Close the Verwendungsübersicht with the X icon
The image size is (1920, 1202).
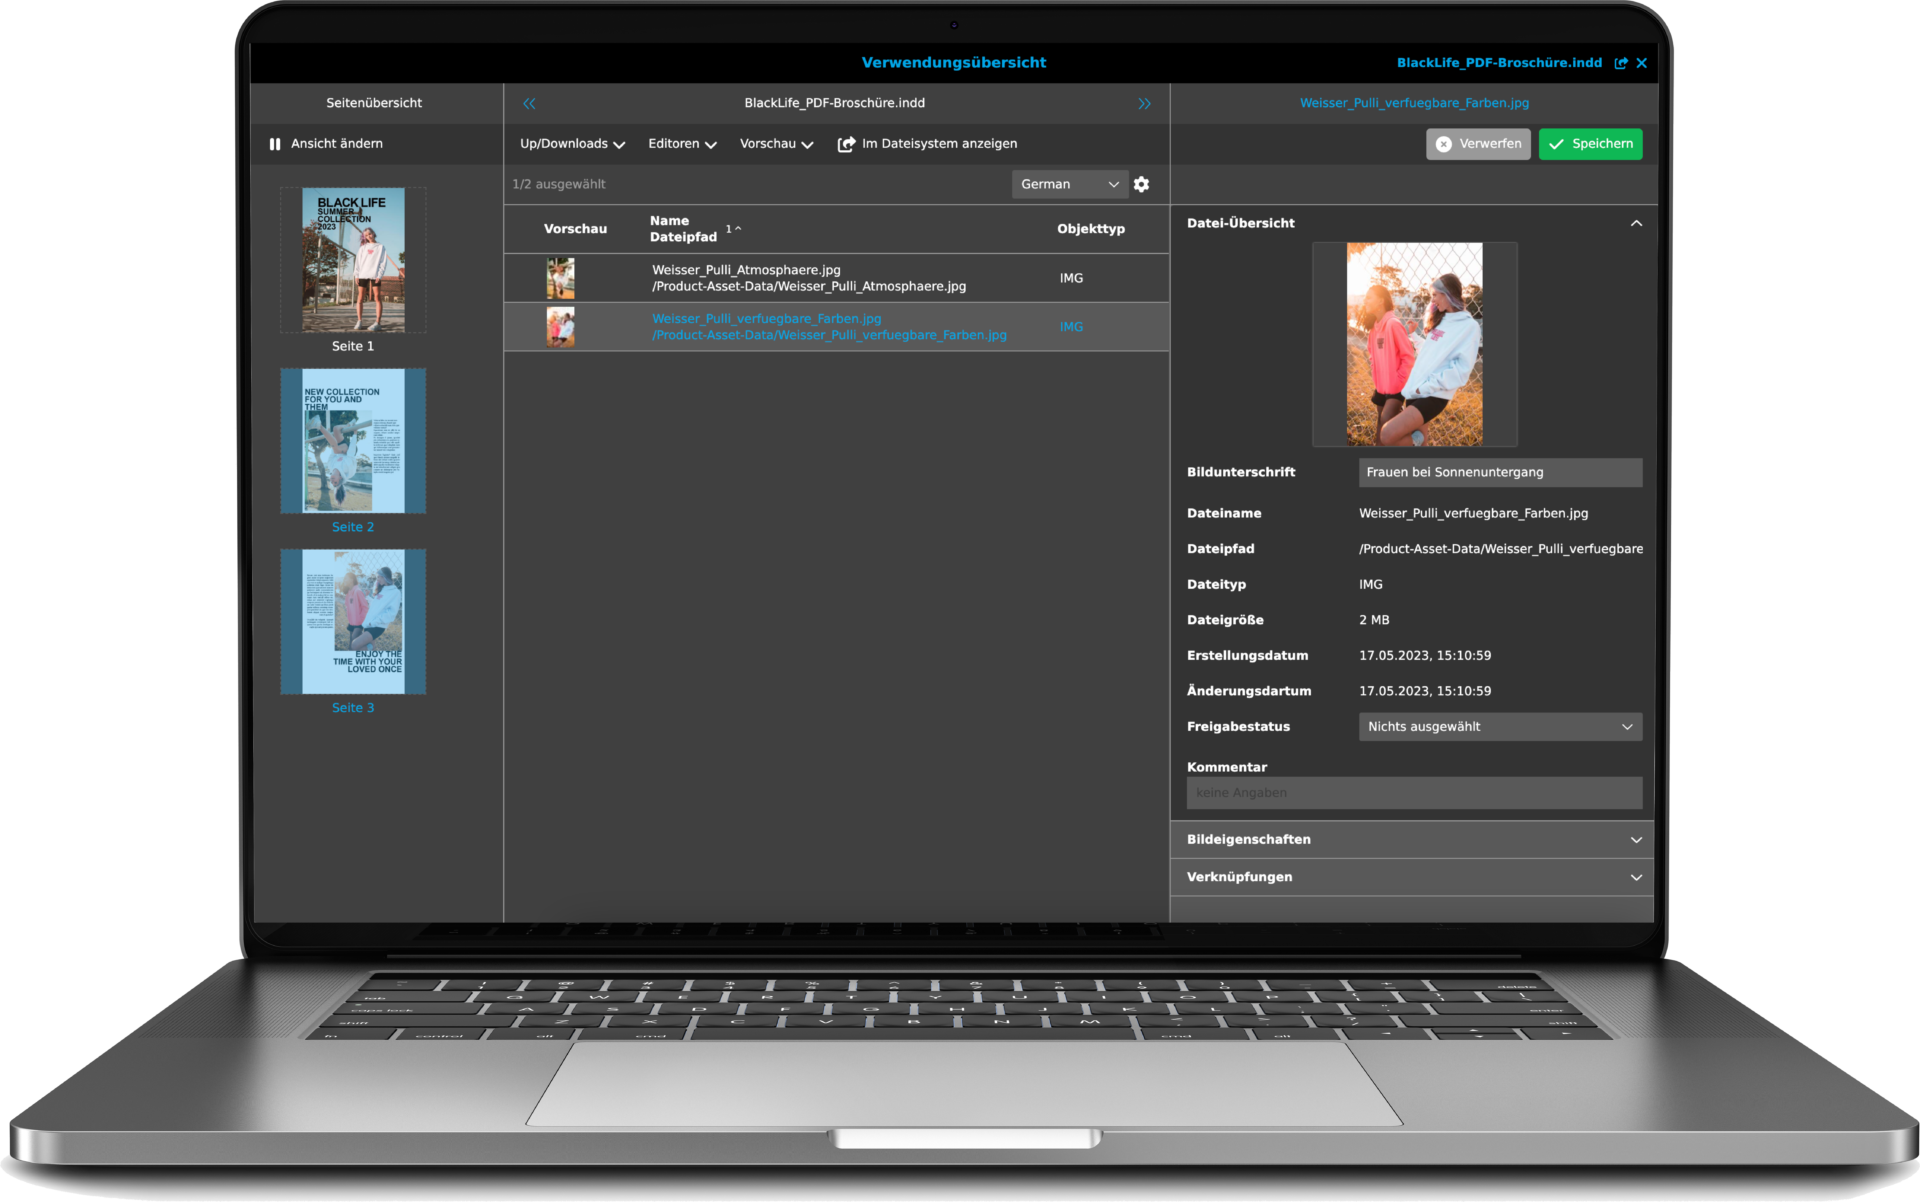pos(1642,63)
